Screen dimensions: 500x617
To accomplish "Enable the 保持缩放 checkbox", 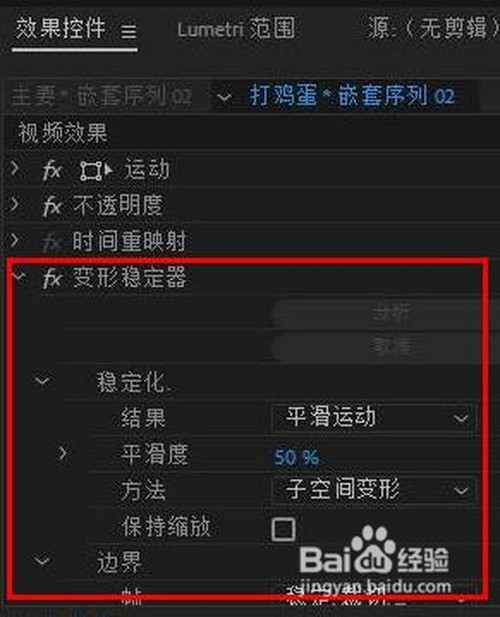I will tap(283, 529).
